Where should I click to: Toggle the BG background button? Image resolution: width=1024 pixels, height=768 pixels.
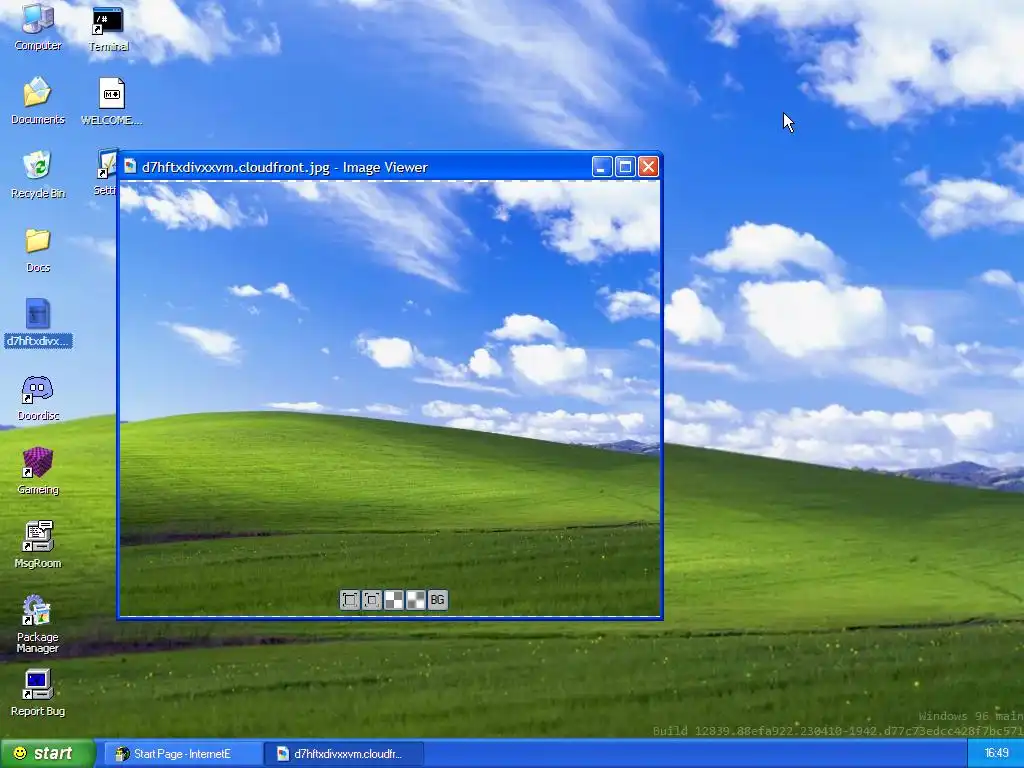pos(438,600)
